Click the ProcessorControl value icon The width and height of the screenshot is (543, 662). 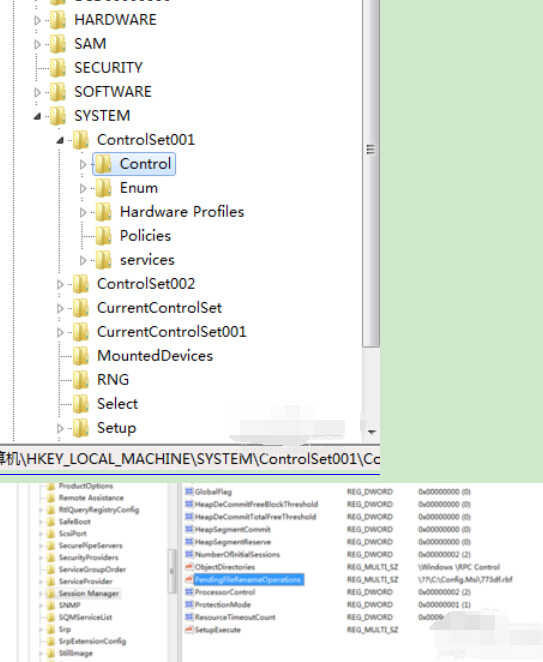pyautogui.click(x=189, y=592)
